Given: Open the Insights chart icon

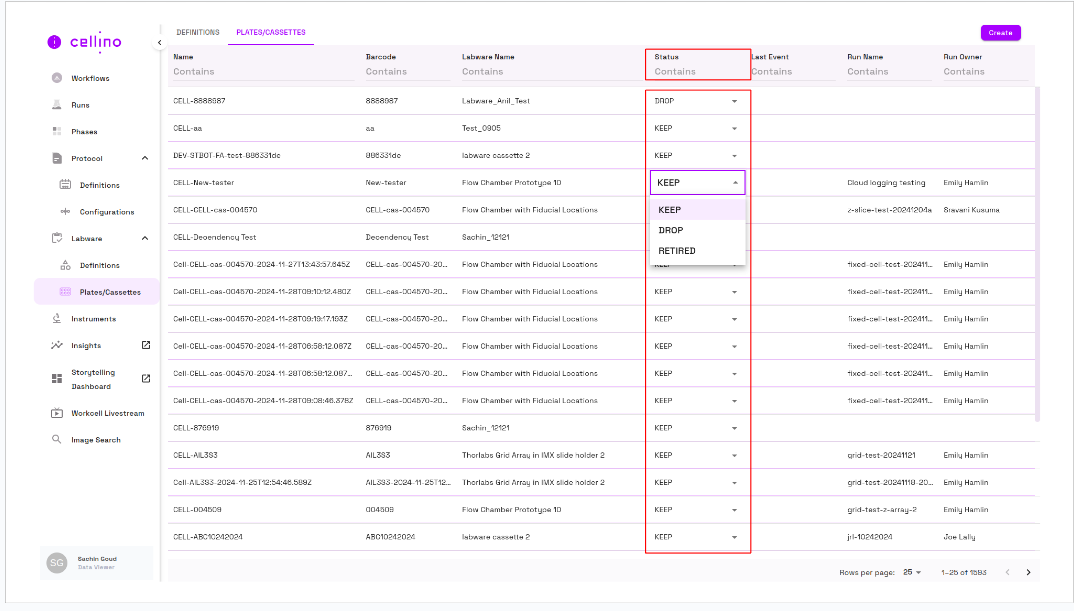Looking at the screenshot, I should point(57,346).
